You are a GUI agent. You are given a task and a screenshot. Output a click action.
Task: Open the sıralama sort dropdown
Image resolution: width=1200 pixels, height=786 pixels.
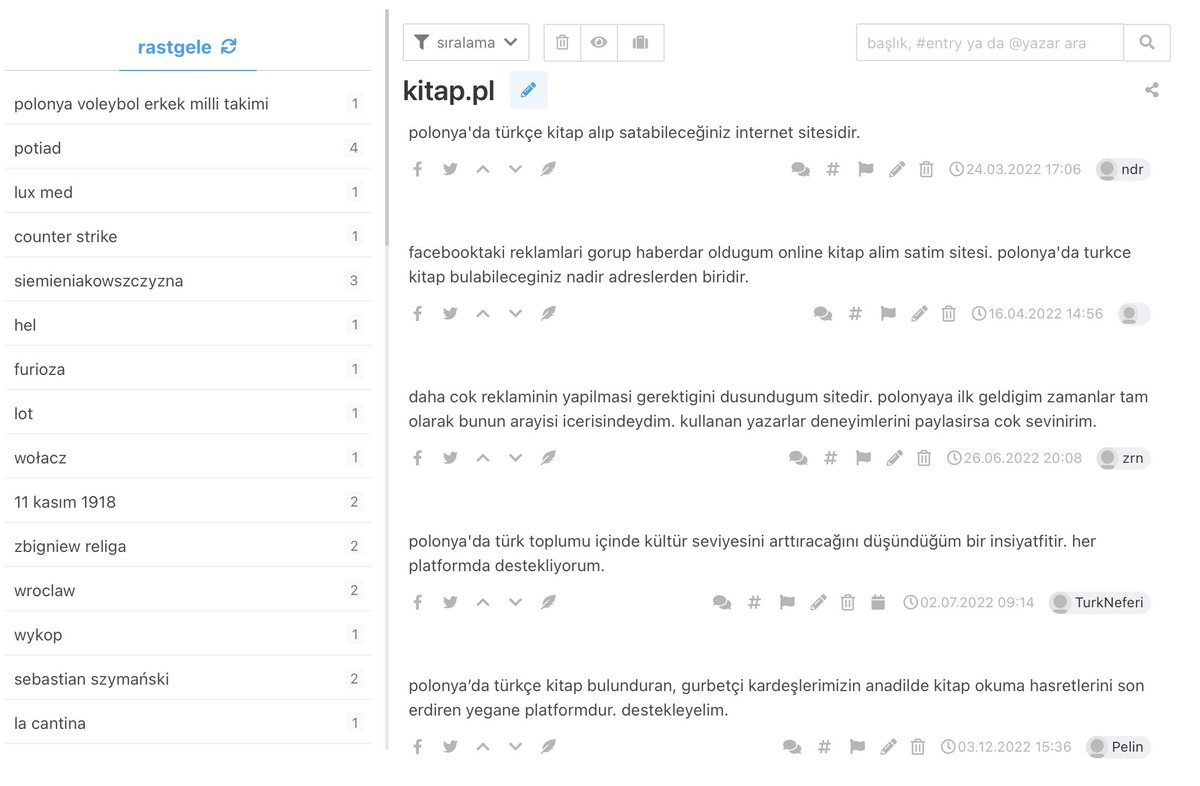tap(466, 42)
